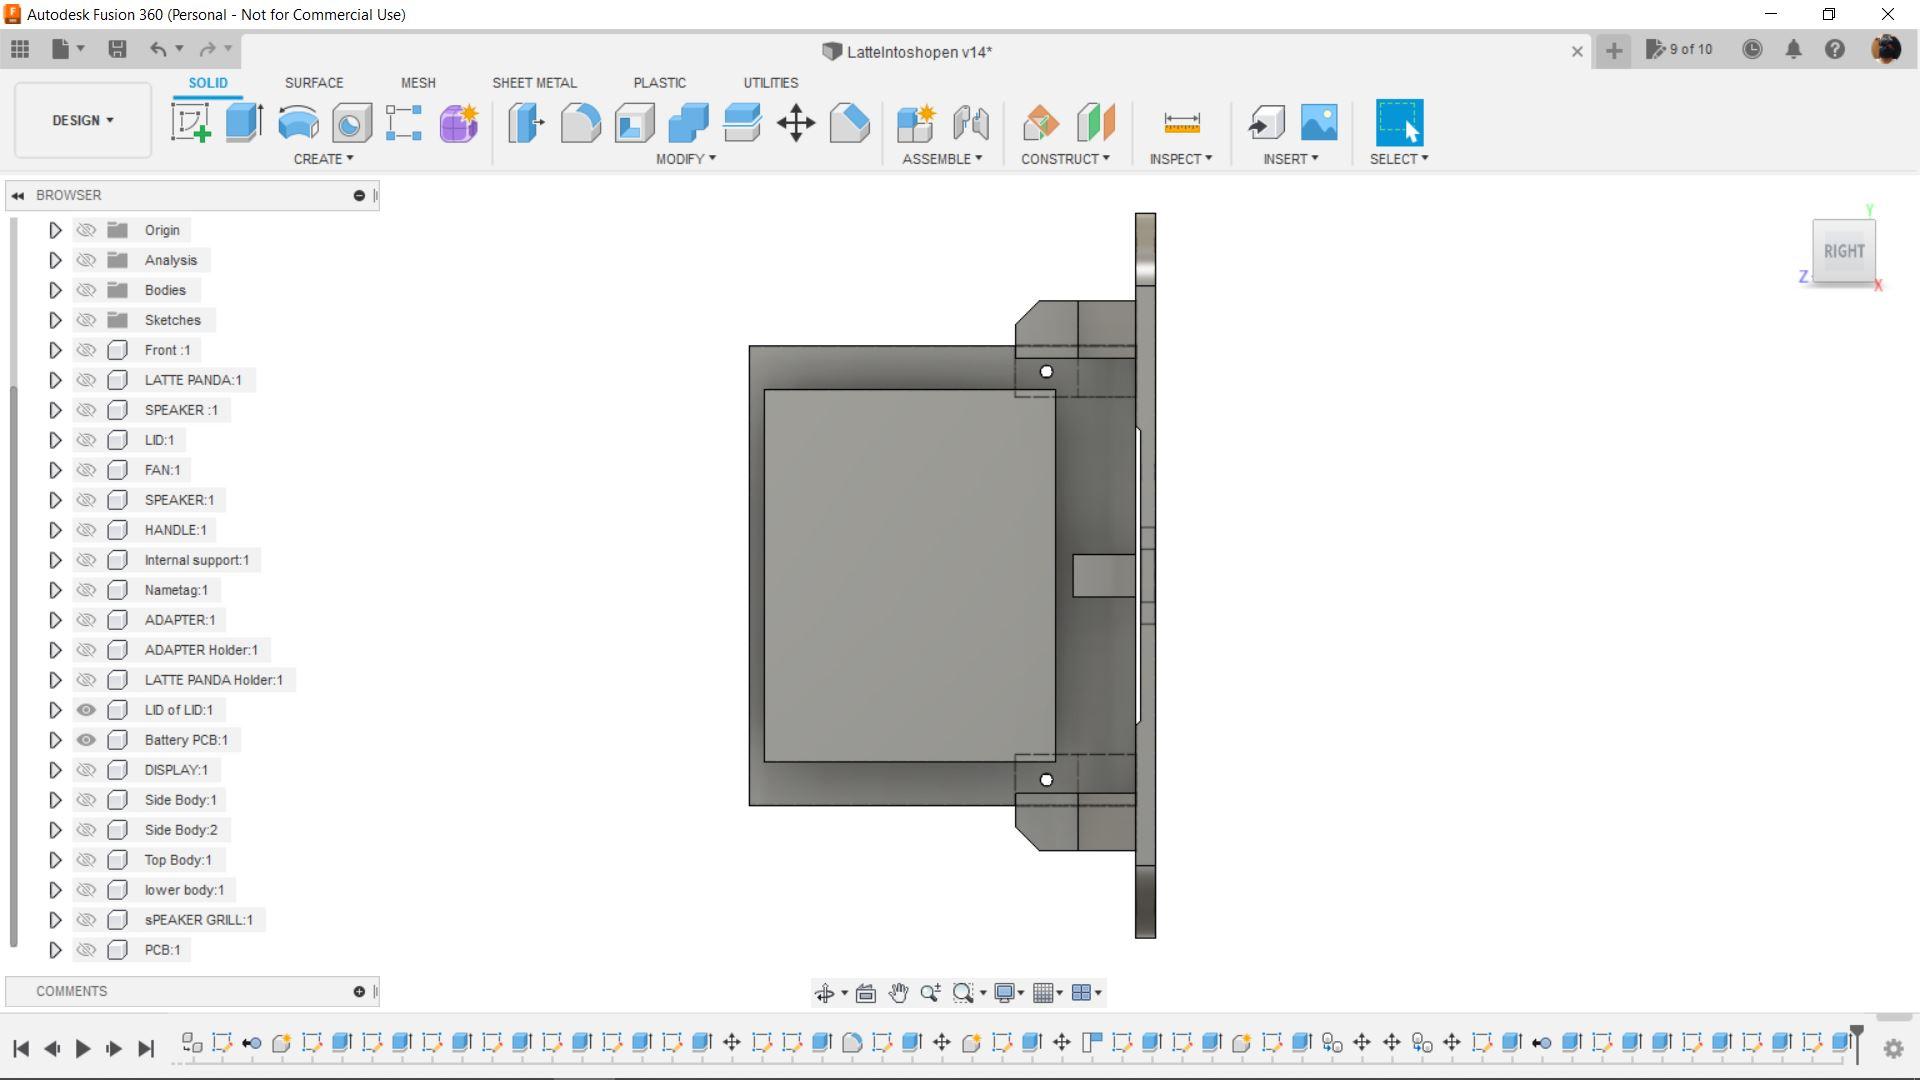Click the RIGHT face of ViewCube
The height and width of the screenshot is (1080, 1920).
coord(1843,251)
